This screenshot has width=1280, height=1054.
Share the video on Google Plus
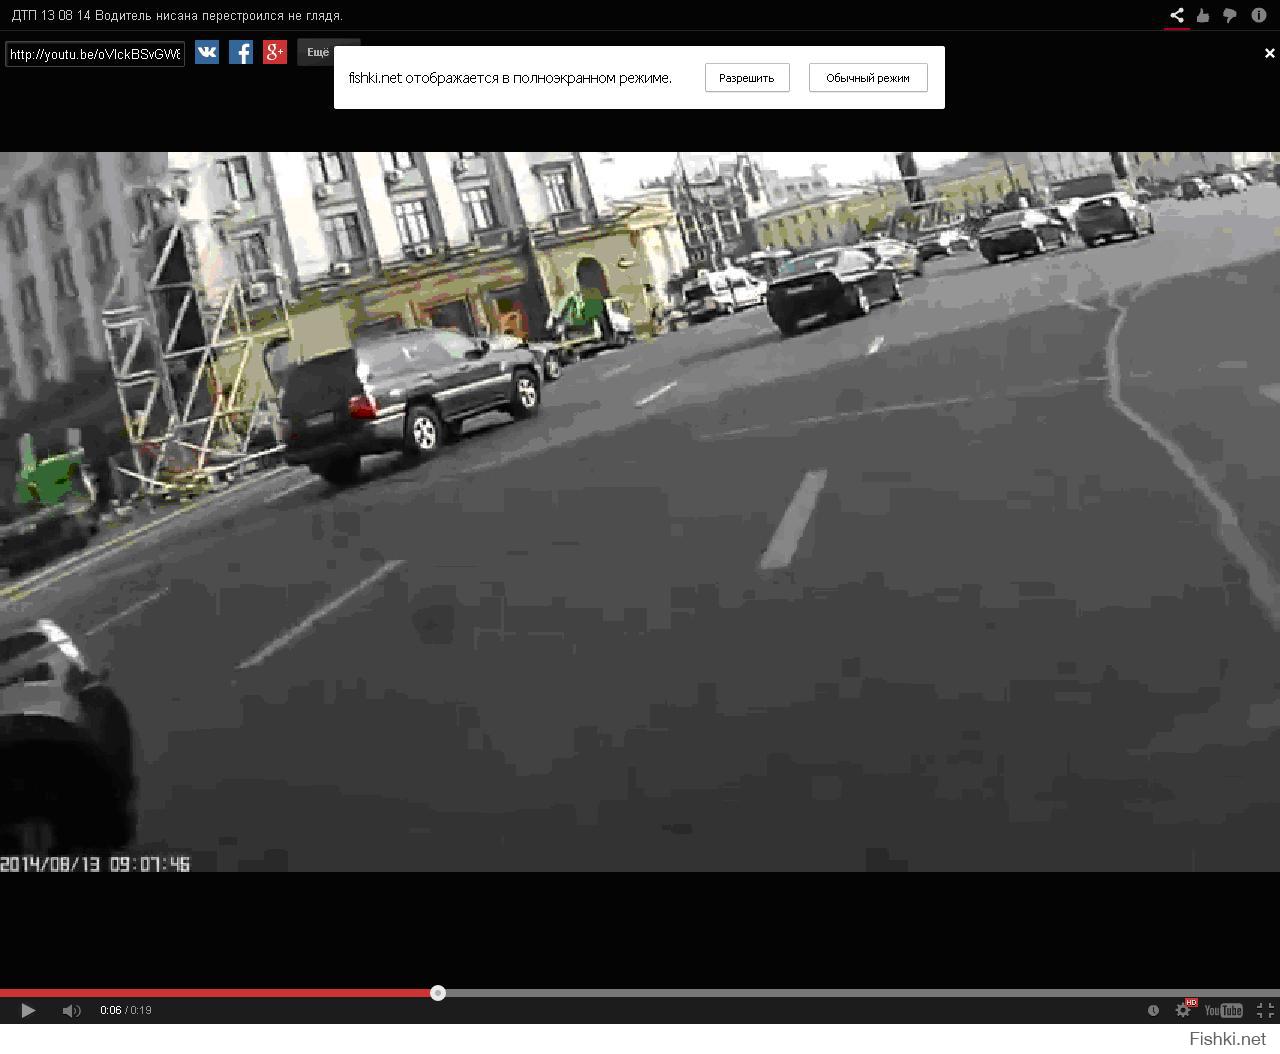click(x=275, y=53)
